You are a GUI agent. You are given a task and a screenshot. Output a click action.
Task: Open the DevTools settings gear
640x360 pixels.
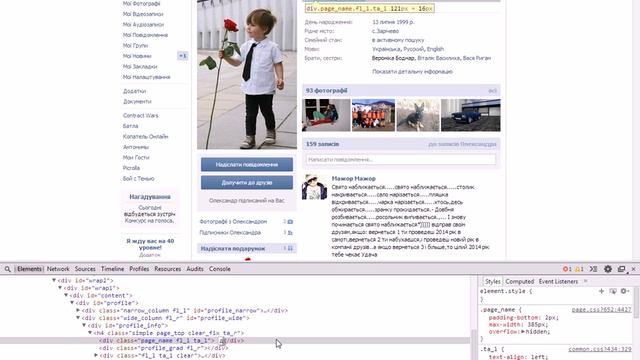pyautogui.click(x=608, y=269)
